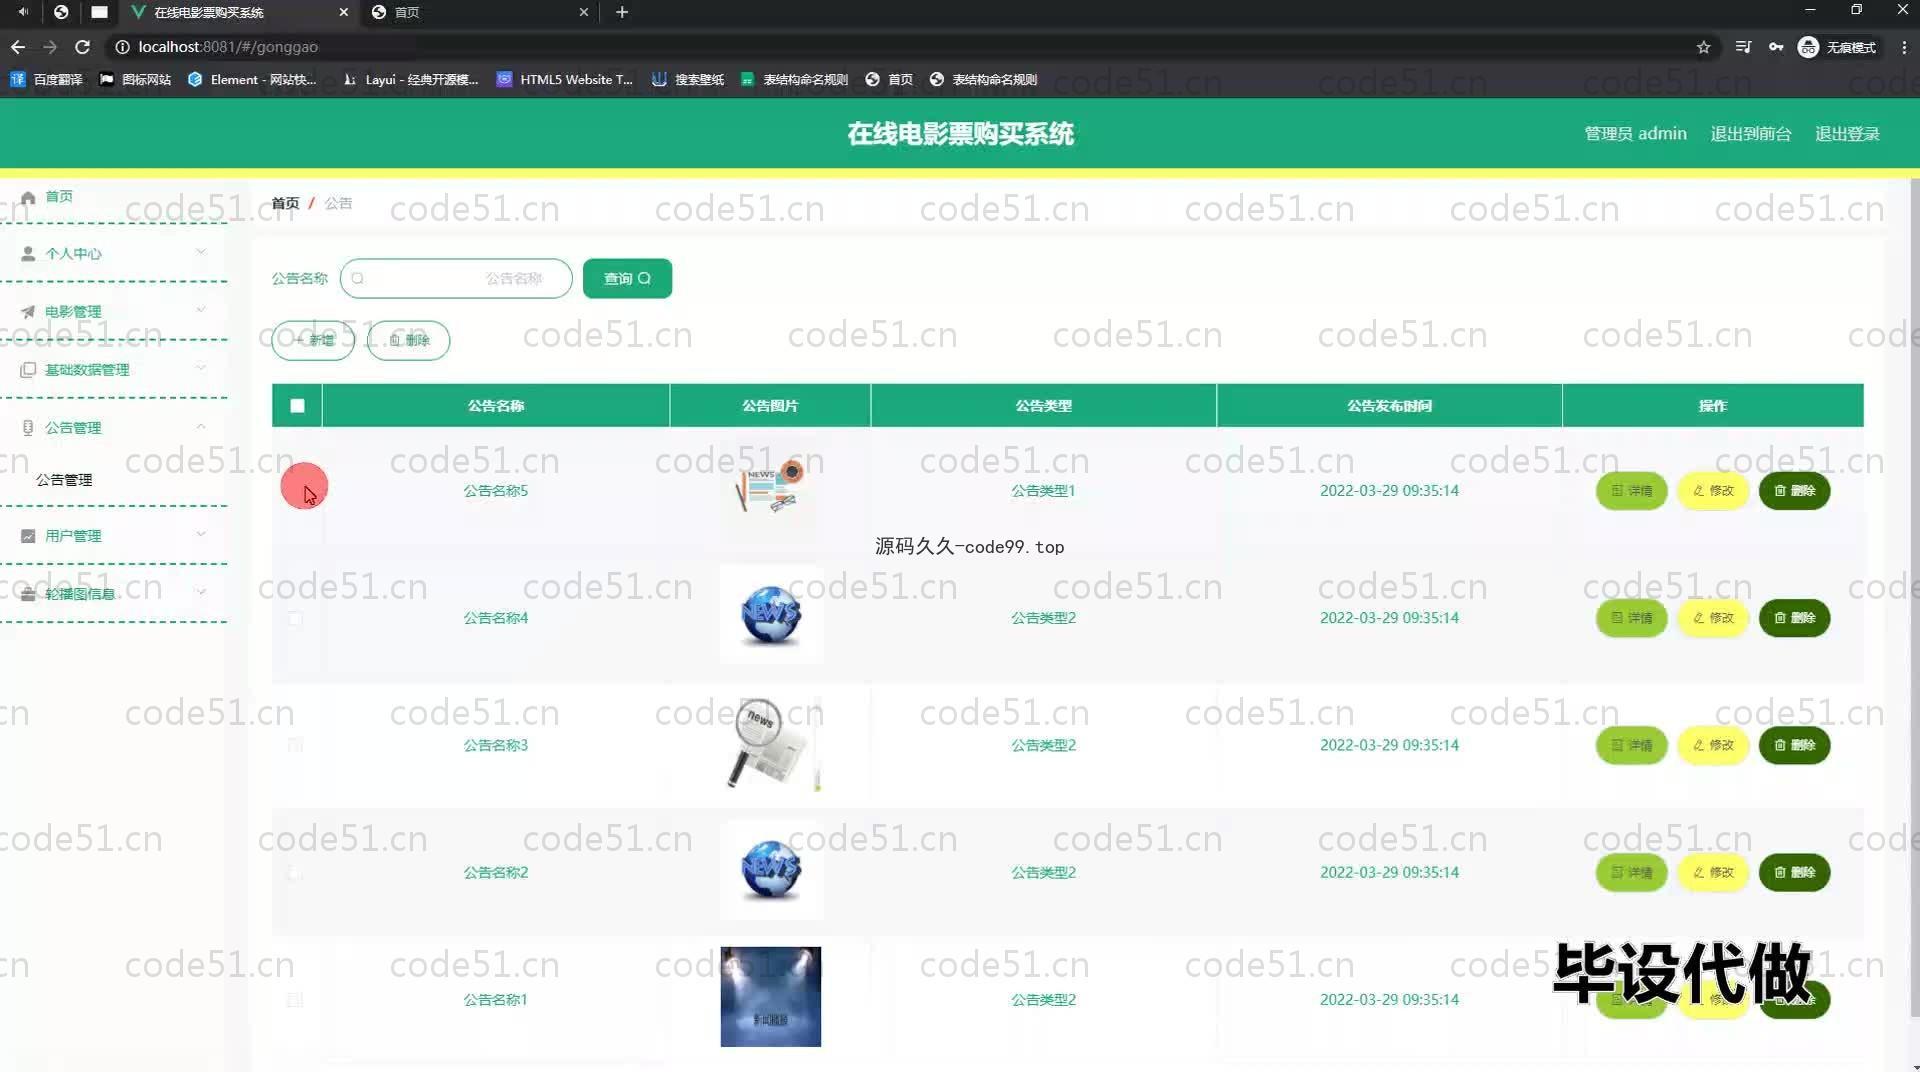This screenshot has height=1072, width=1920.
Task: Reload the page with refresh icon
Action: pyautogui.click(x=83, y=47)
